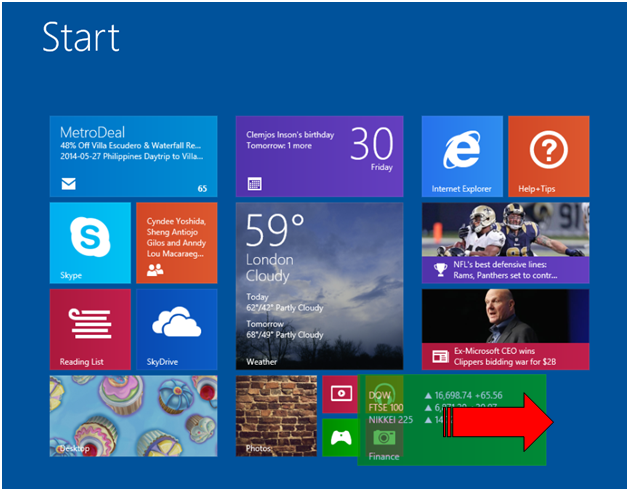Open the Help+Tips tile
Image resolution: width=630 pixels, height=491 pixels.
click(x=549, y=156)
